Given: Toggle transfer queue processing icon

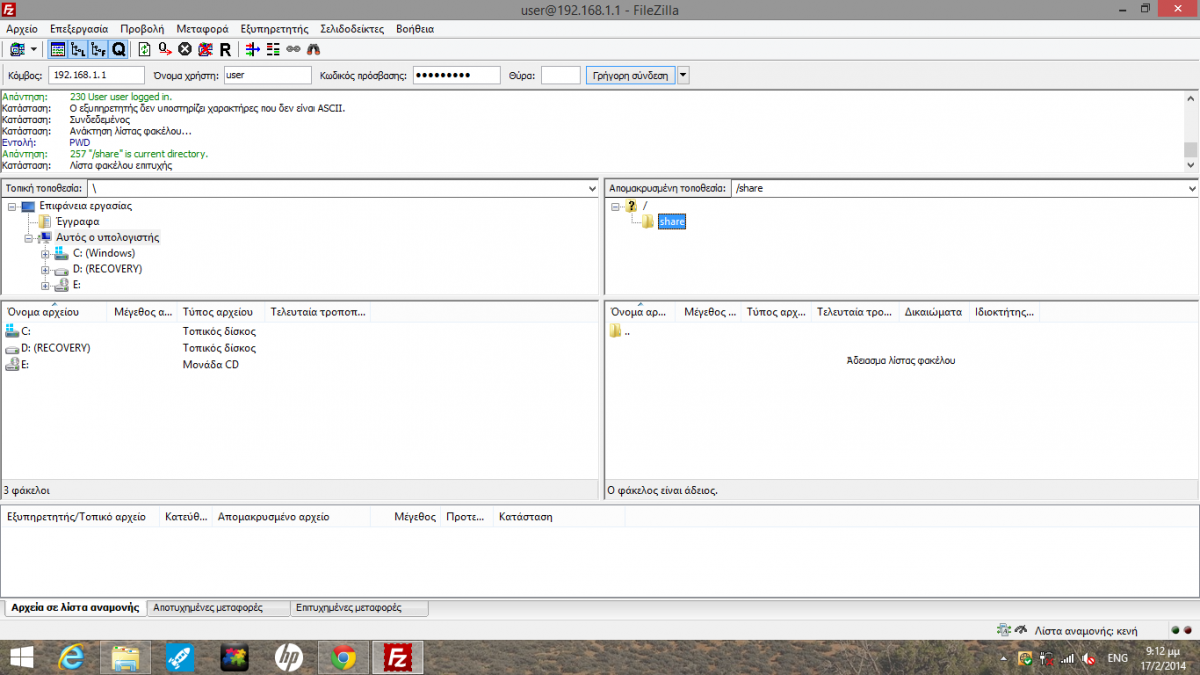Looking at the screenshot, I should point(165,49).
